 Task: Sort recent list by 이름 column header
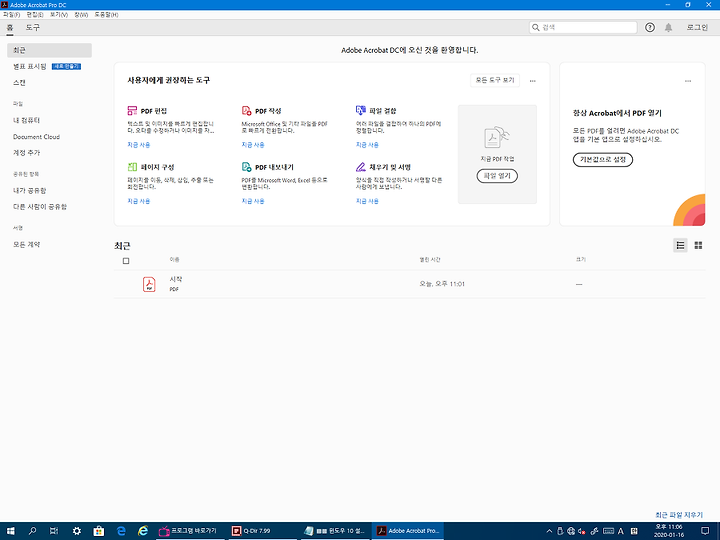tap(174, 259)
